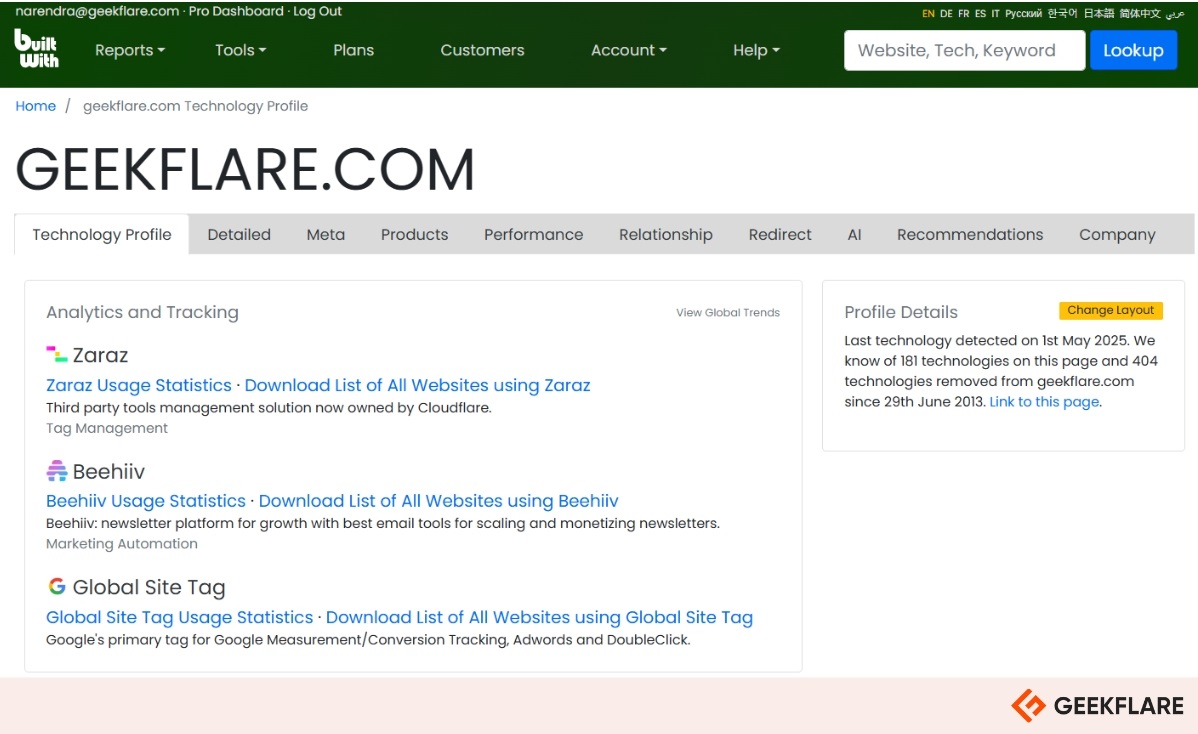Switch language to Chinese 简体中文

pyautogui.click(x=1140, y=14)
